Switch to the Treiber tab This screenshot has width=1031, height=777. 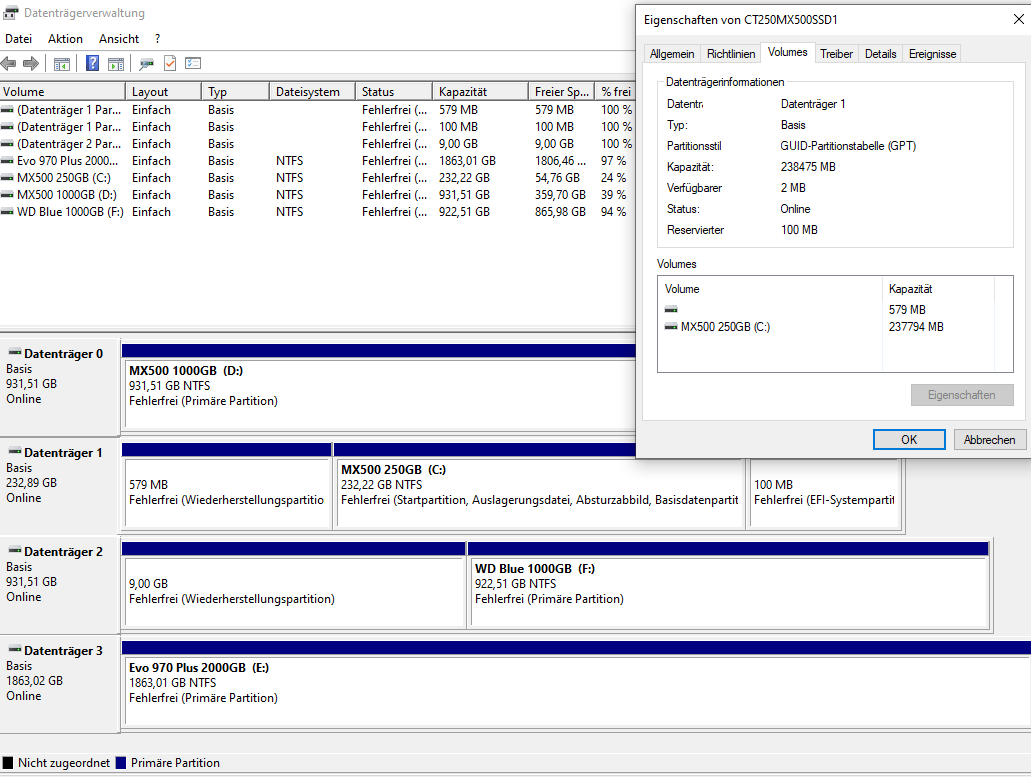point(836,54)
